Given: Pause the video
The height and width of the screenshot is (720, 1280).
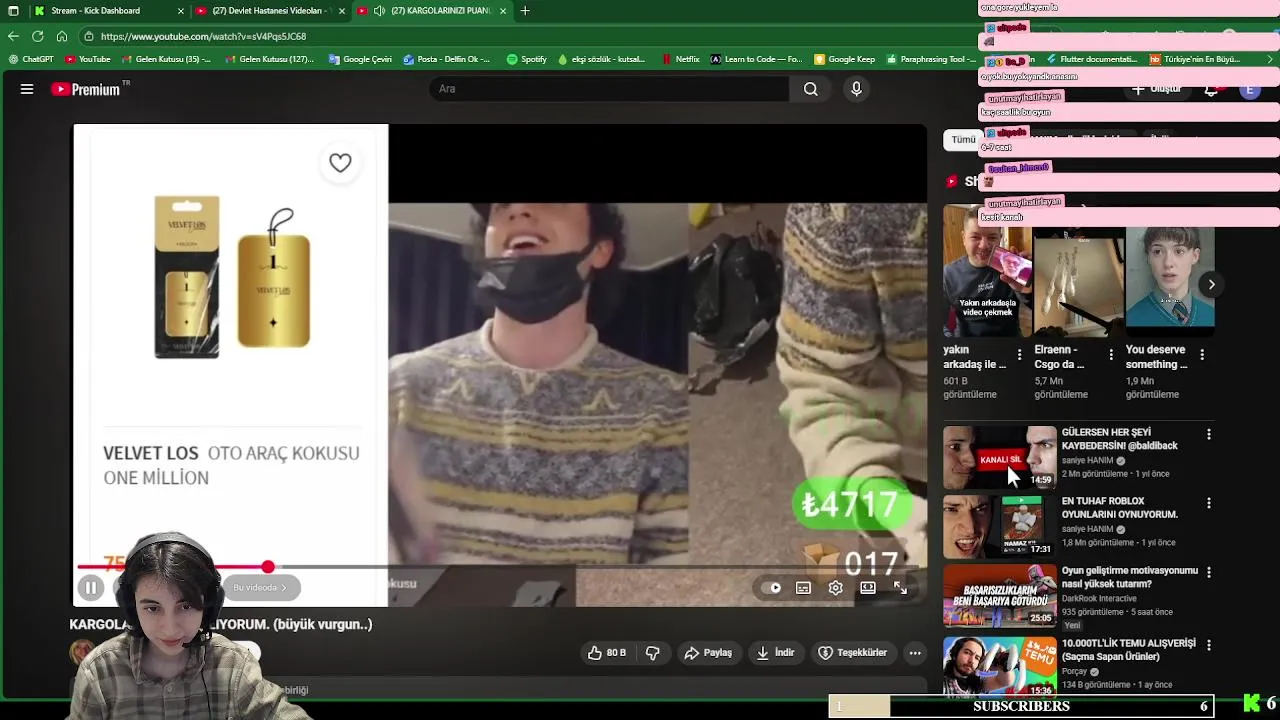Looking at the screenshot, I should pyautogui.click(x=90, y=588).
